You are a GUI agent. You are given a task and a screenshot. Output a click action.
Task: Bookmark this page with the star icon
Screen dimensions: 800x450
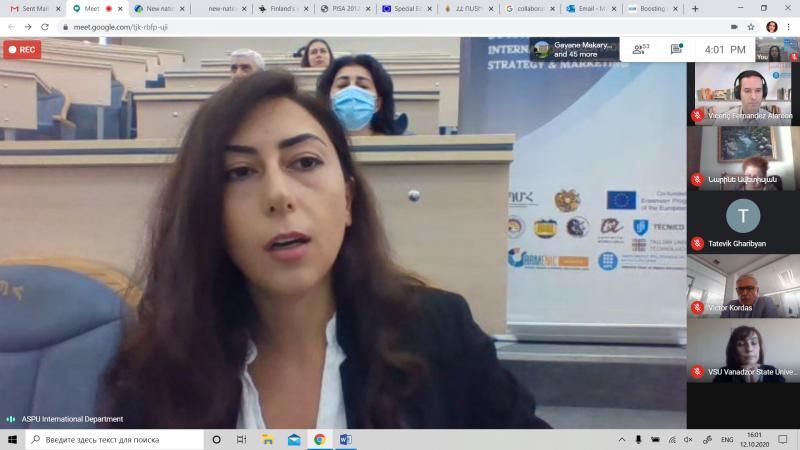751,27
